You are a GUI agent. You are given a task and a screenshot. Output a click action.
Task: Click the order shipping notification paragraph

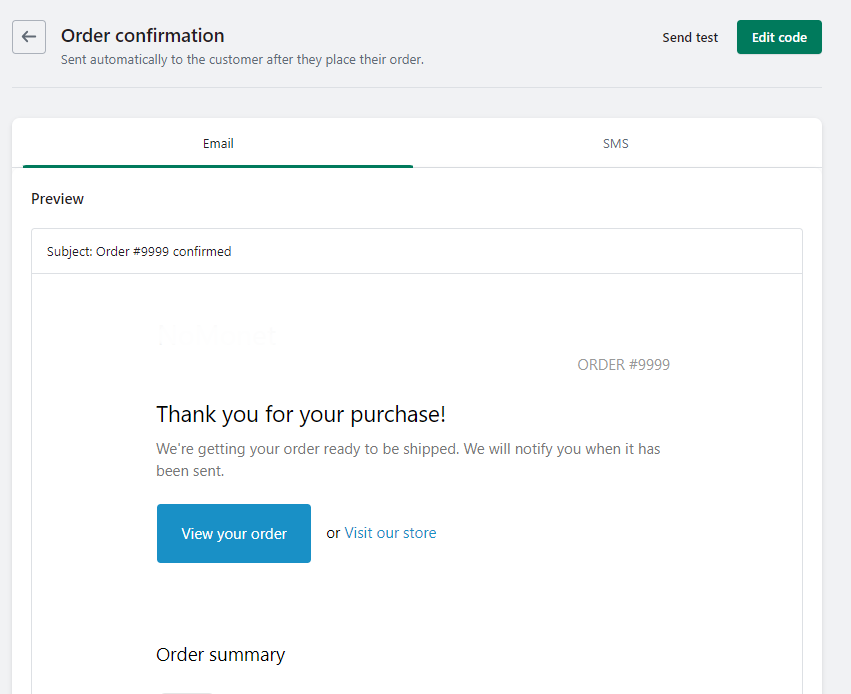(408, 459)
